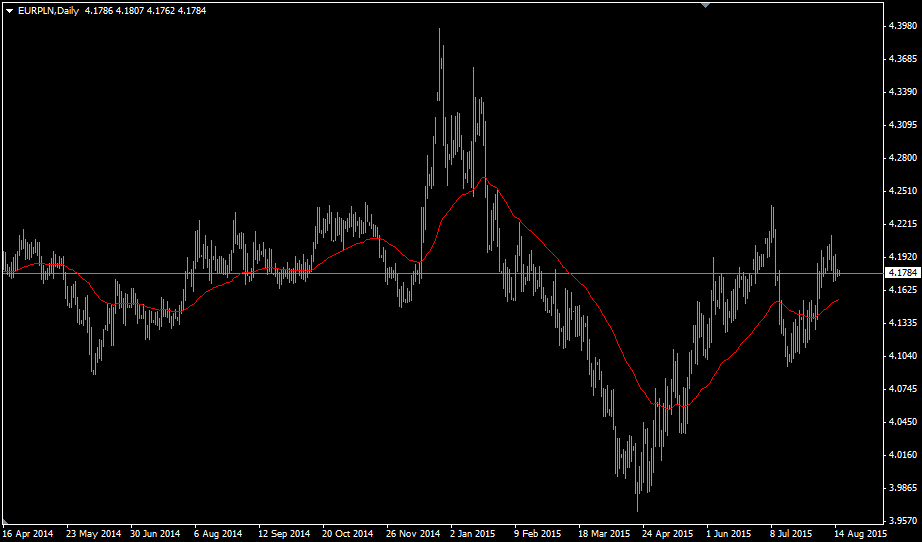Click the 30 Jun 2014 date label

click(x=155, y=534)
